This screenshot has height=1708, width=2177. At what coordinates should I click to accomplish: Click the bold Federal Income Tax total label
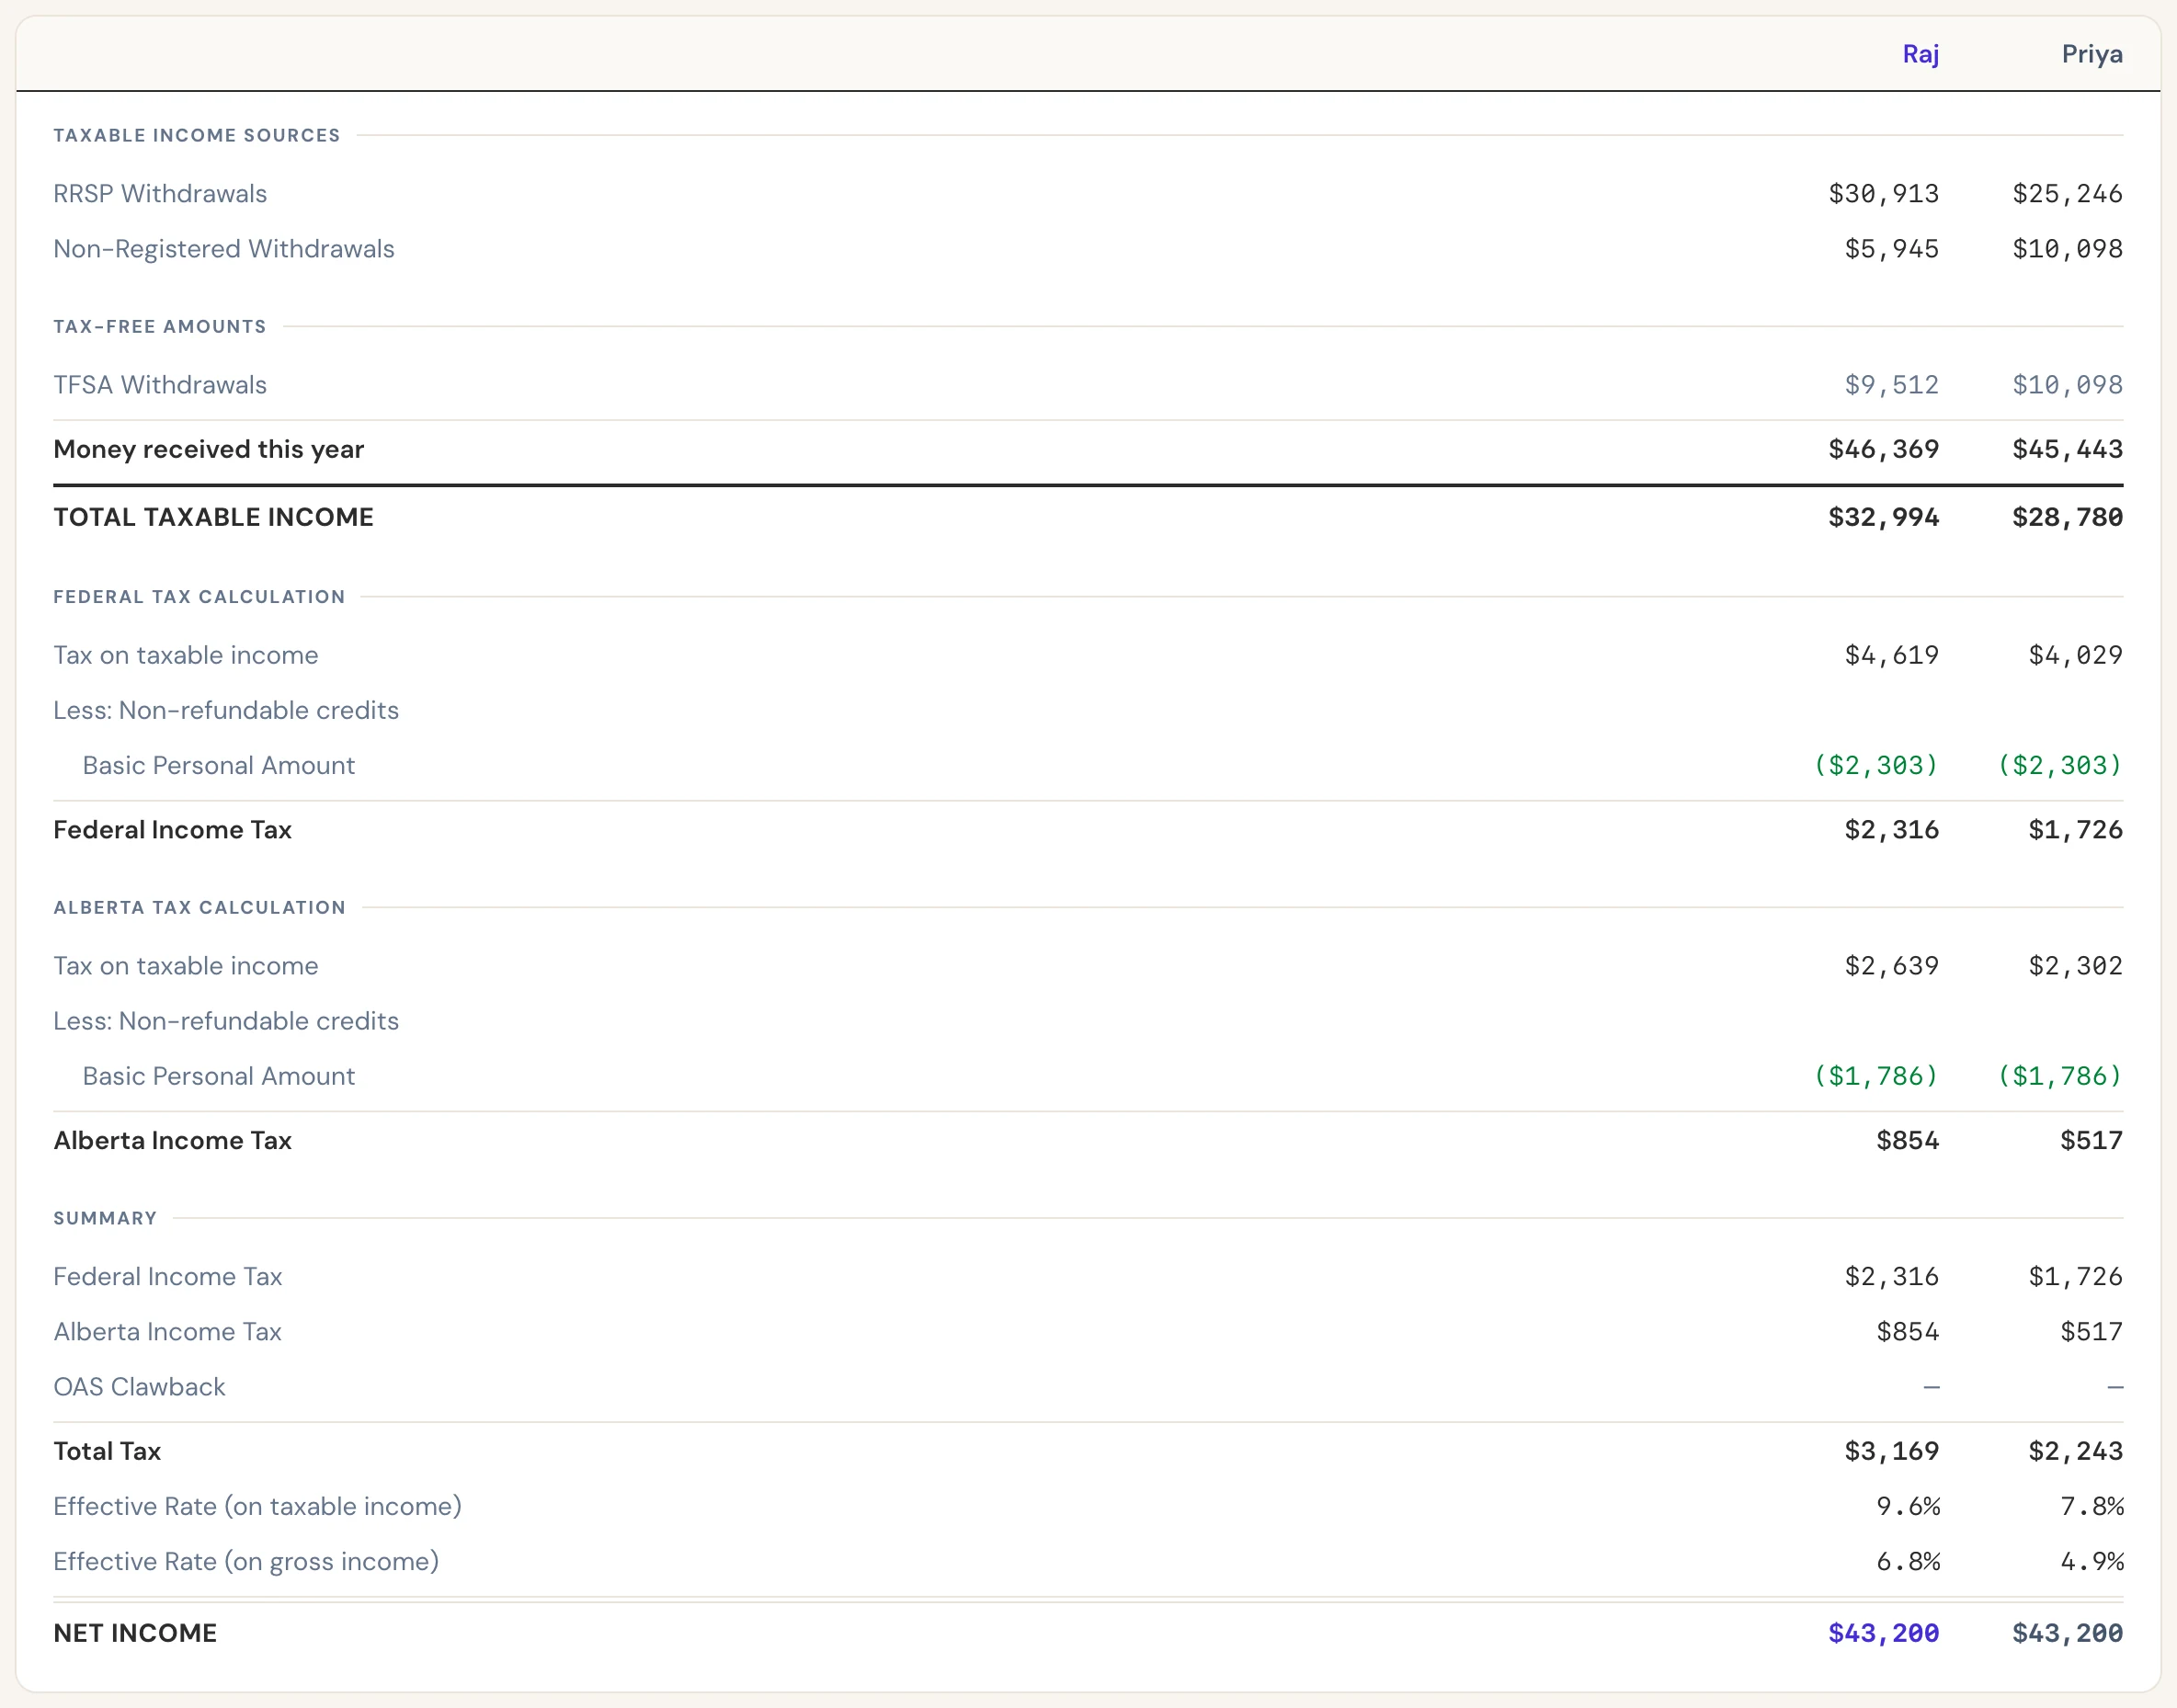(172, 829)
